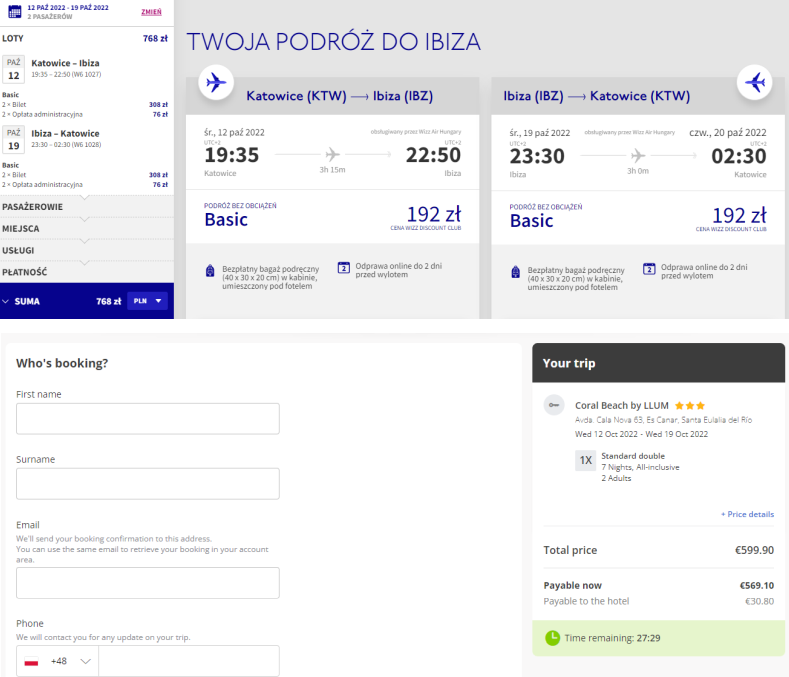Click into the Email input field
The width and height of the screenshot is (789, 677).
click(x=148, y=583)
